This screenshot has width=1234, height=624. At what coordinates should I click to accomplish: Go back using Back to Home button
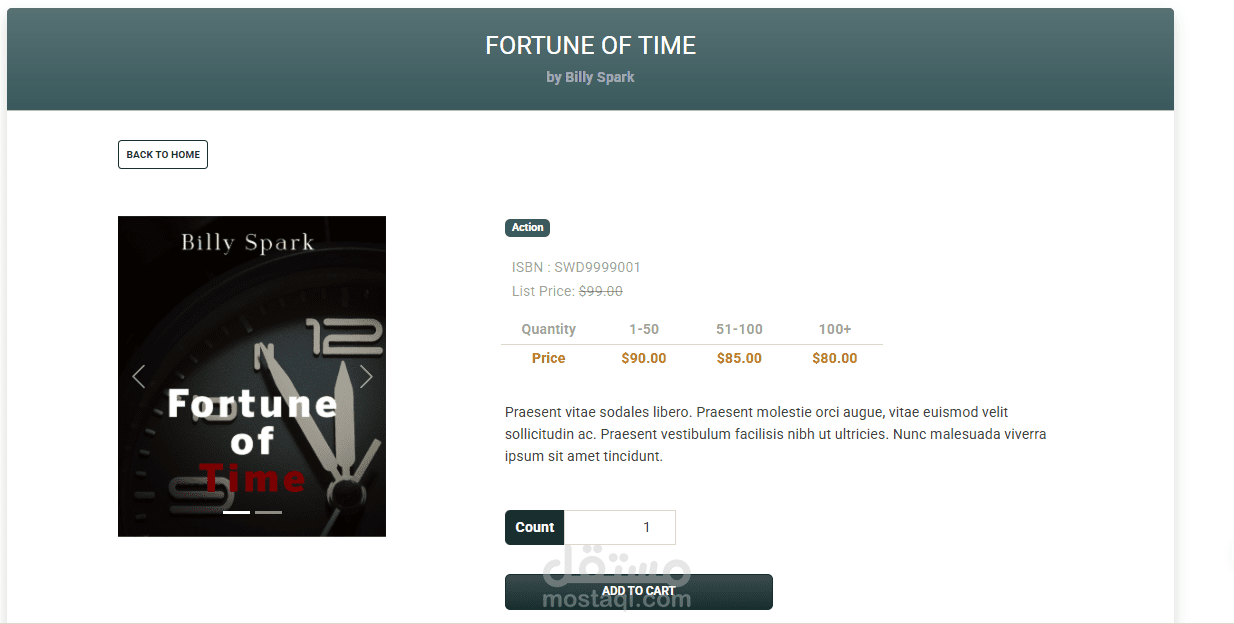163,154
